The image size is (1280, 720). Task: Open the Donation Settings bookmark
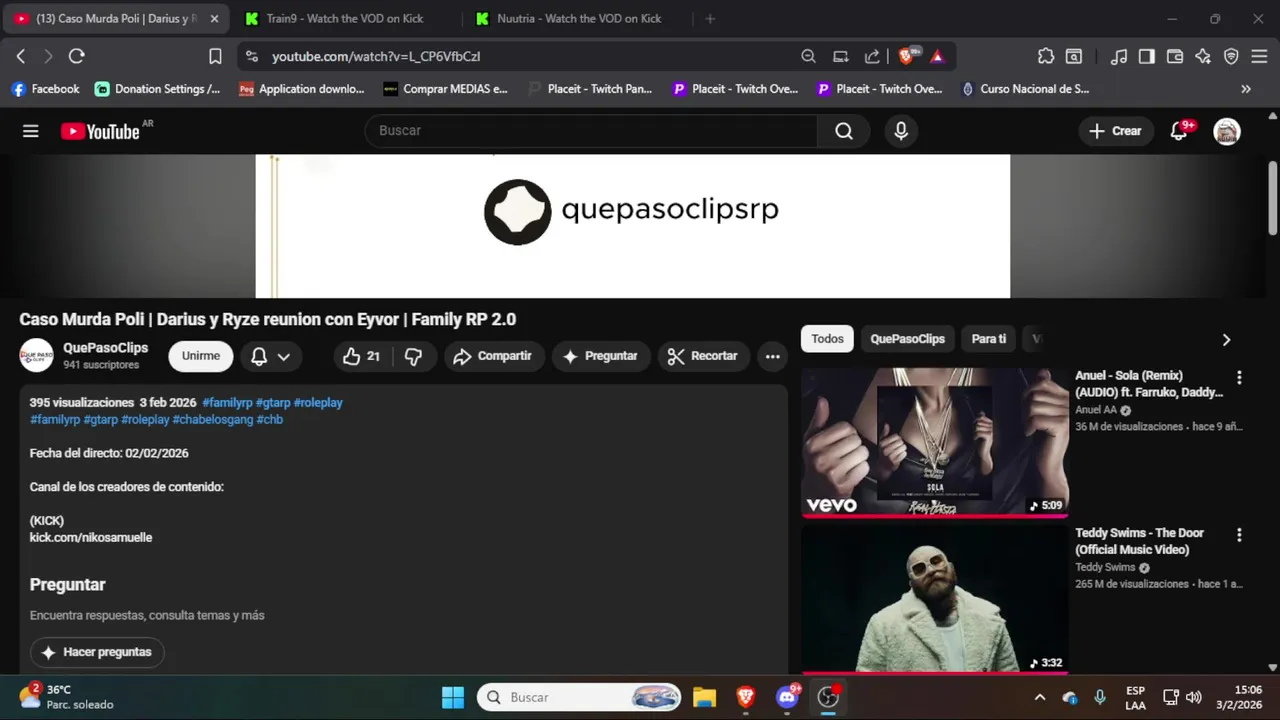coord(157,89)
